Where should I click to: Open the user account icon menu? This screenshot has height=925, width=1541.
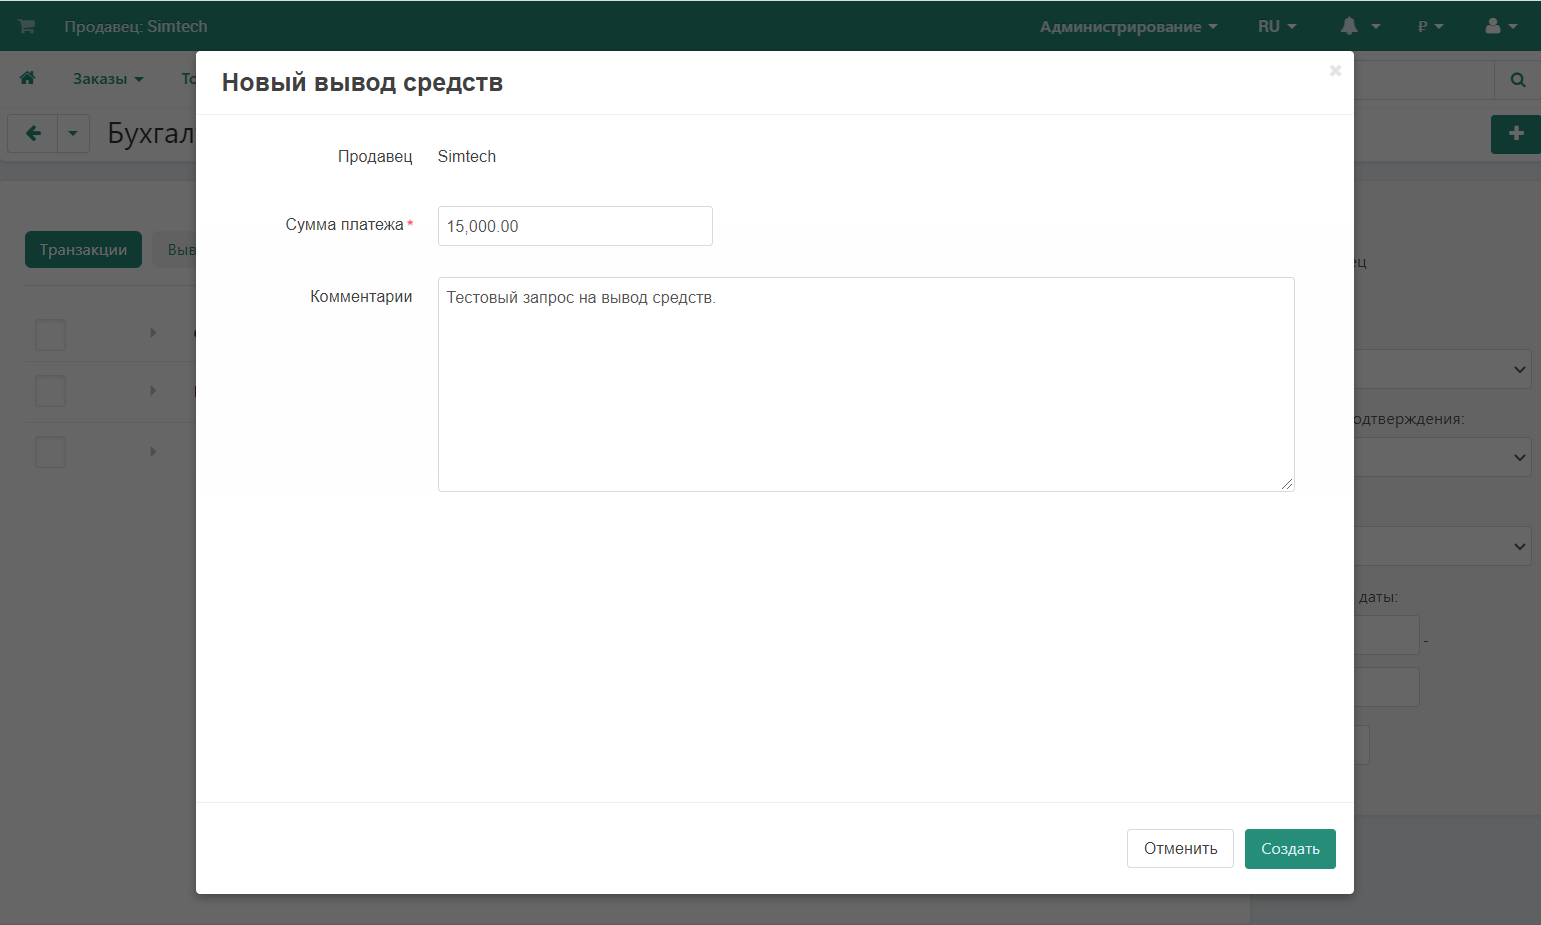(x=1501, y=26)
